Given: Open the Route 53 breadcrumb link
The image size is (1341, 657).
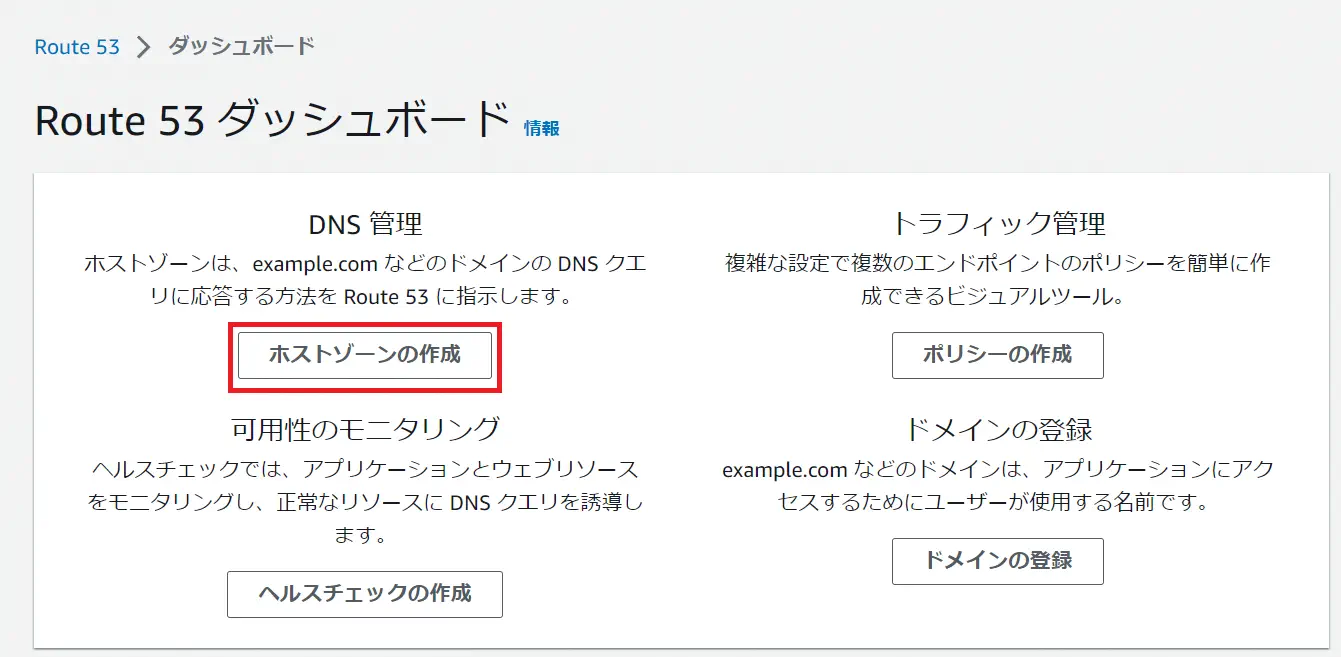Looking at the screenshot, I should [x=77, y=47].
